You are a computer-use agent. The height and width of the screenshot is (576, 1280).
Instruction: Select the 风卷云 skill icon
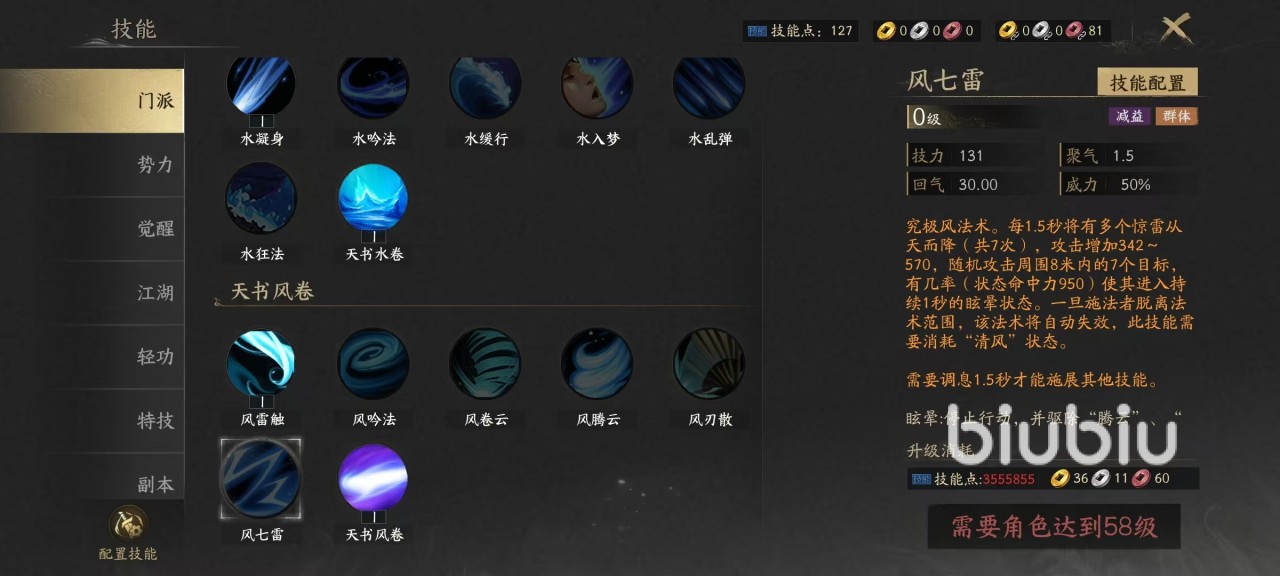485,364
